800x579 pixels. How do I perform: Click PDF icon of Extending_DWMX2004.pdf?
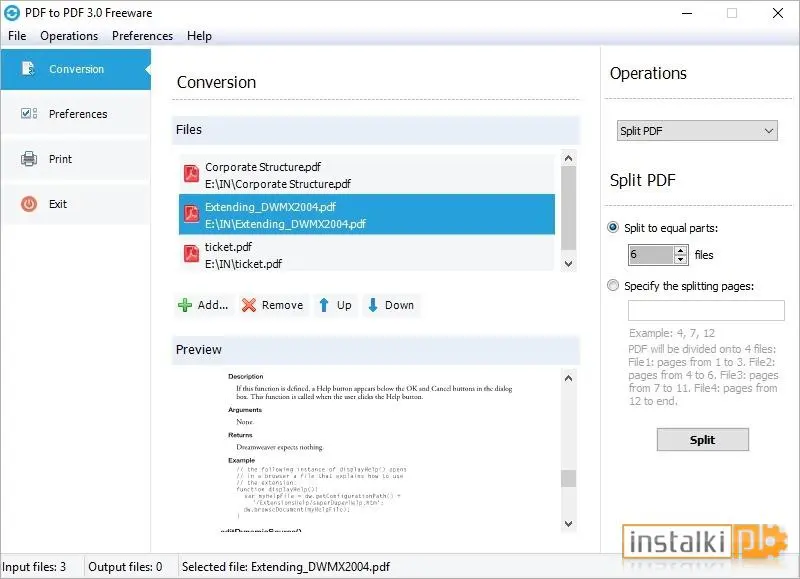coord(191,214)
